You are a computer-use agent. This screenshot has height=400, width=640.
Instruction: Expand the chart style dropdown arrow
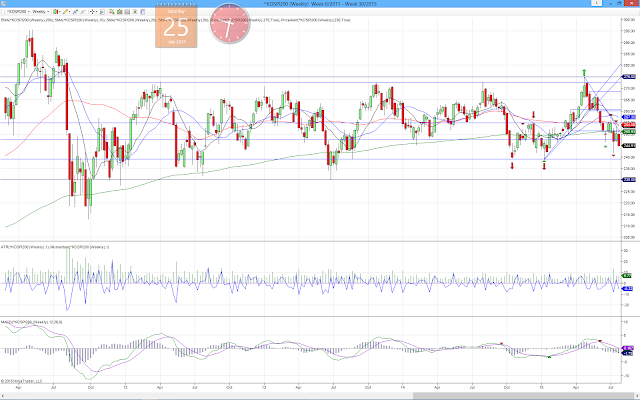(x=60, y=12)
